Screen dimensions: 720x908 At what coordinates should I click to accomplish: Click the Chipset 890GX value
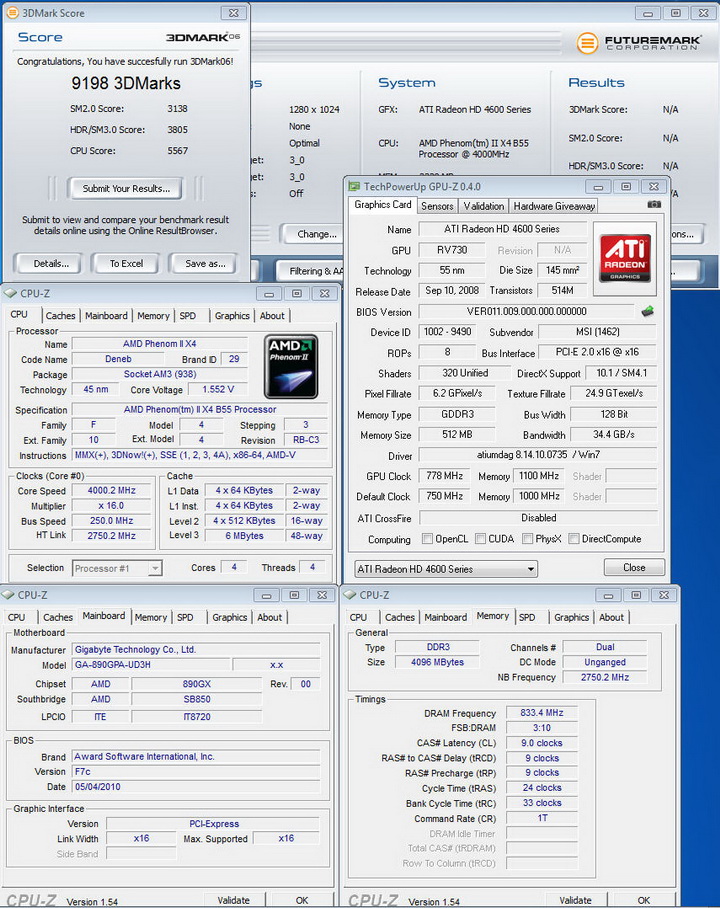tap(196, 684)
